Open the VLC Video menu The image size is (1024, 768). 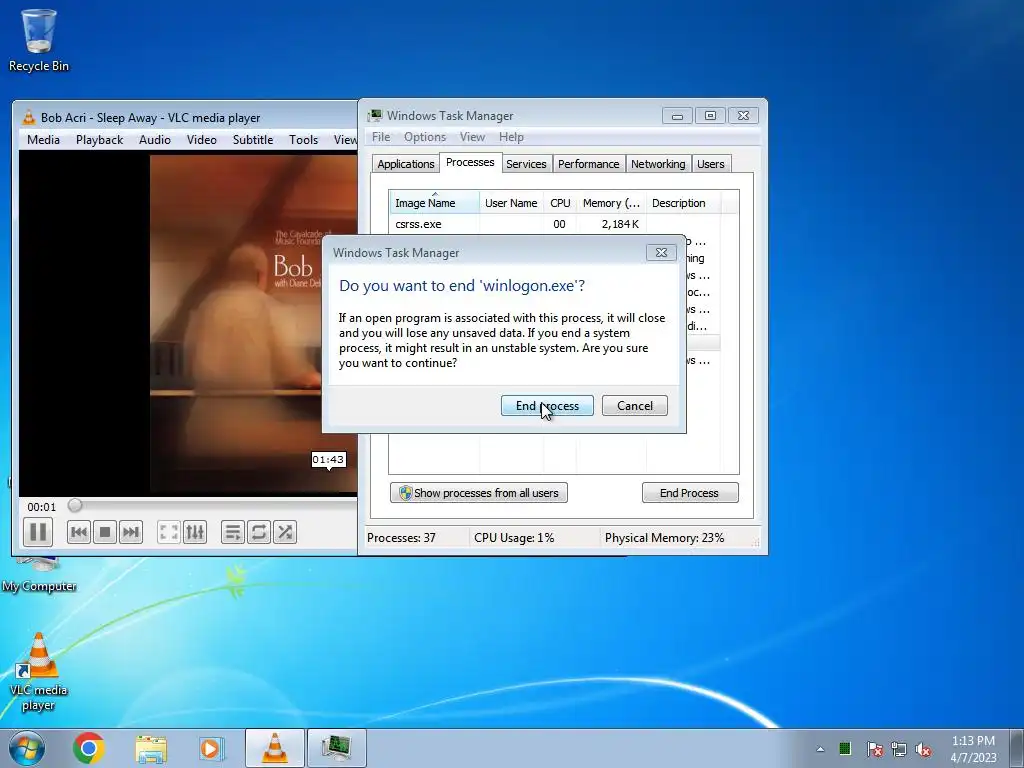pyautogui.click(x=202, y=140)
